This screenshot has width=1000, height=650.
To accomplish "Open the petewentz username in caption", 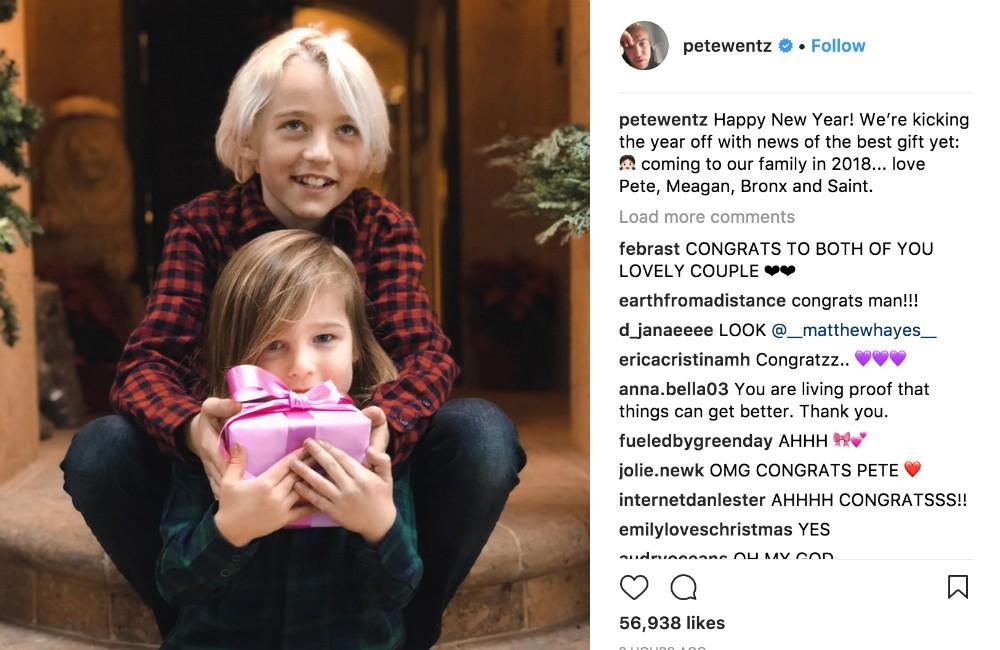I will (x=663, y=120).
